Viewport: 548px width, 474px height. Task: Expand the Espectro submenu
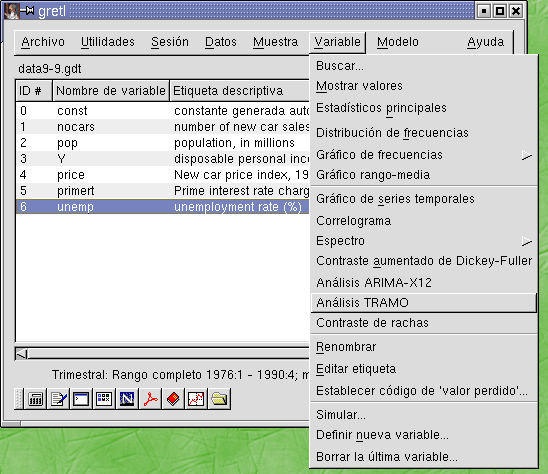point(424,241)
